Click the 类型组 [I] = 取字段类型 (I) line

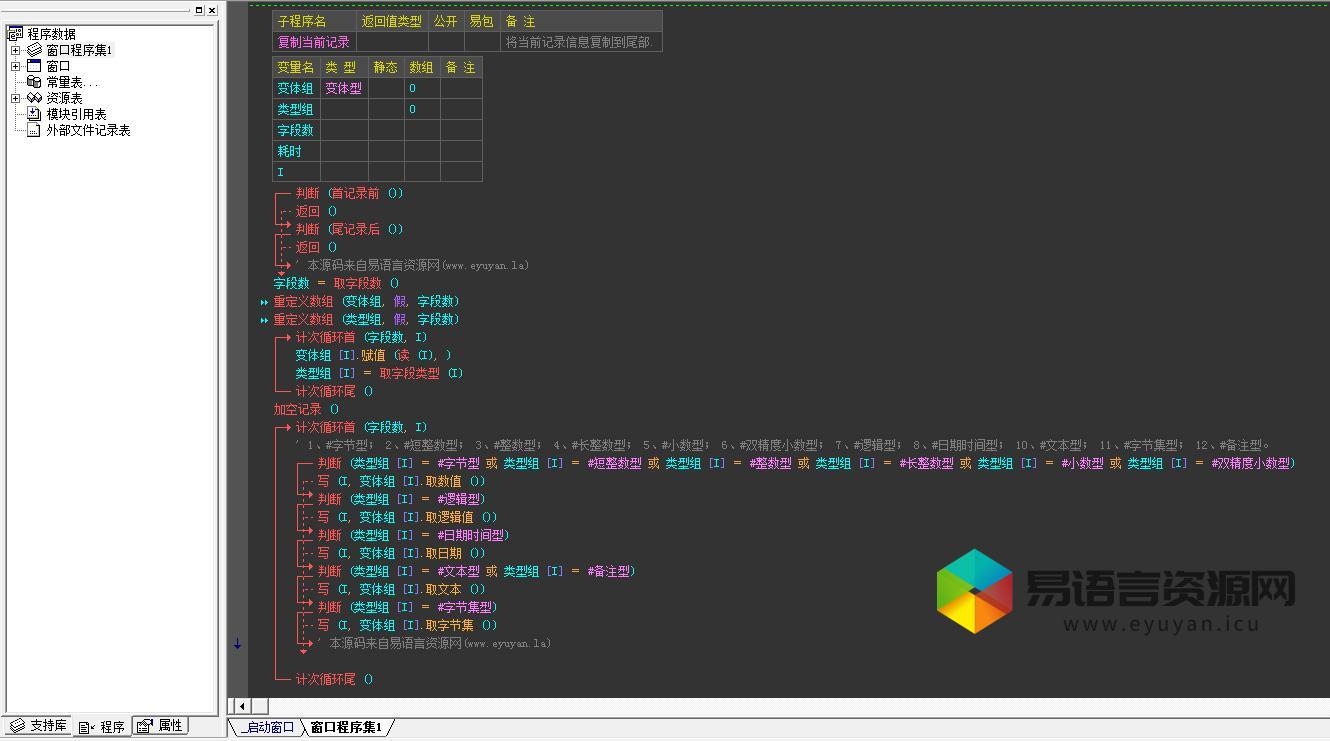pos(379,373)
